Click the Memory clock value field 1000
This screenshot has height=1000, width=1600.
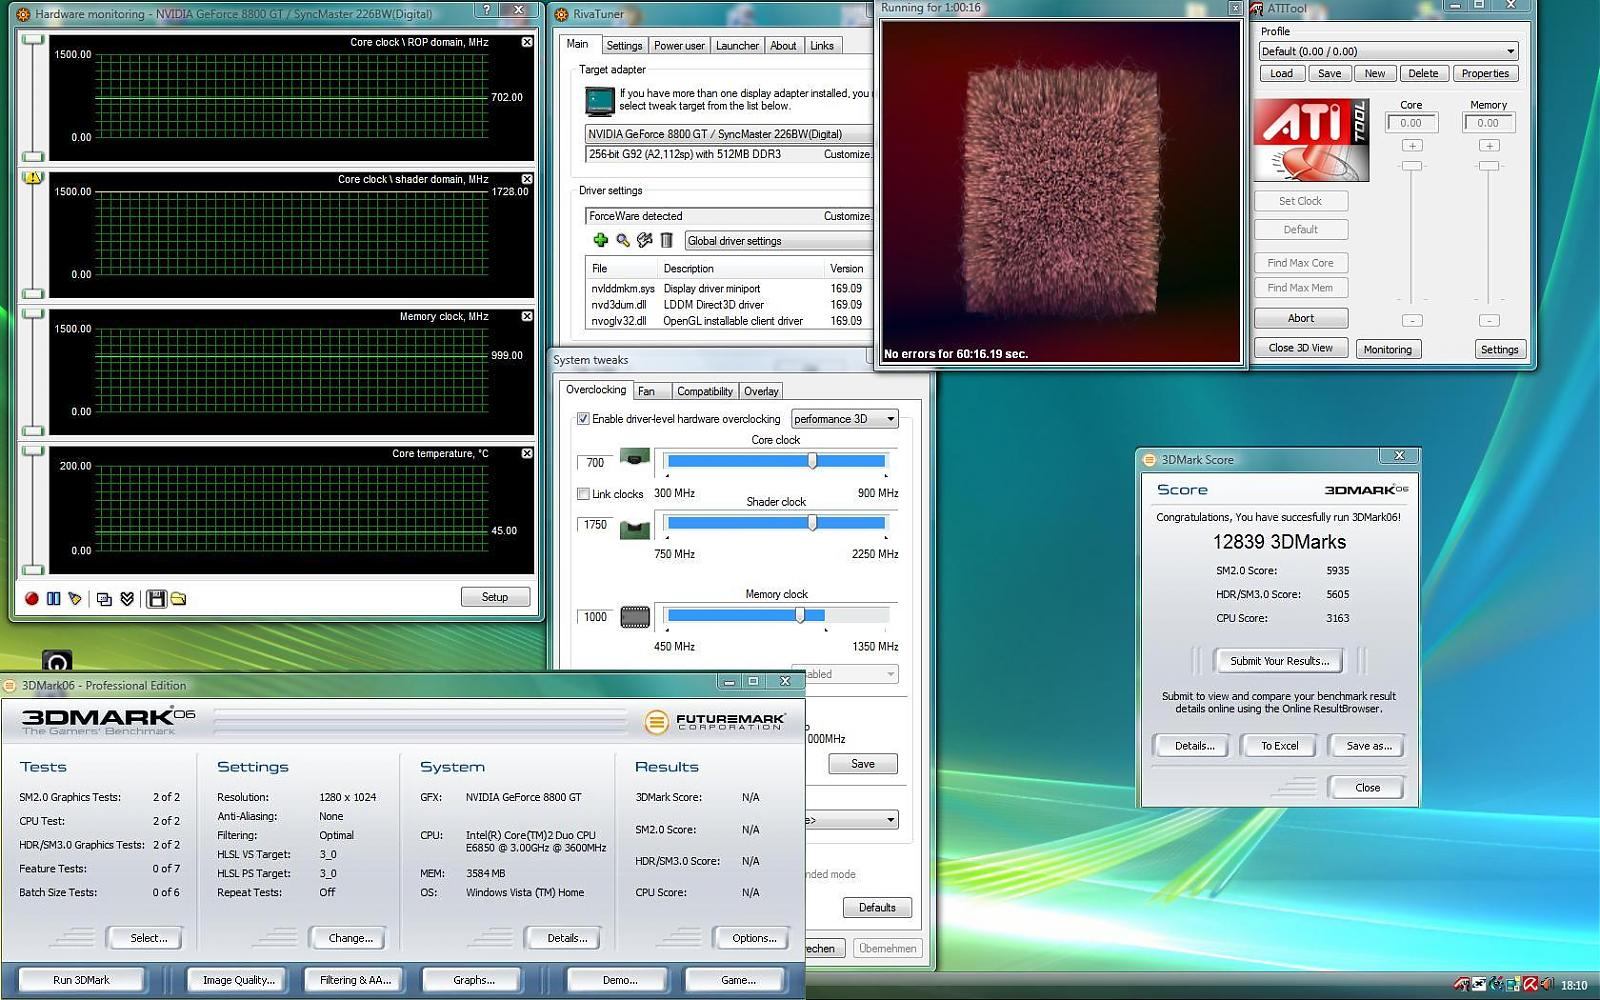pyautogui.click(x=595, y=617)
